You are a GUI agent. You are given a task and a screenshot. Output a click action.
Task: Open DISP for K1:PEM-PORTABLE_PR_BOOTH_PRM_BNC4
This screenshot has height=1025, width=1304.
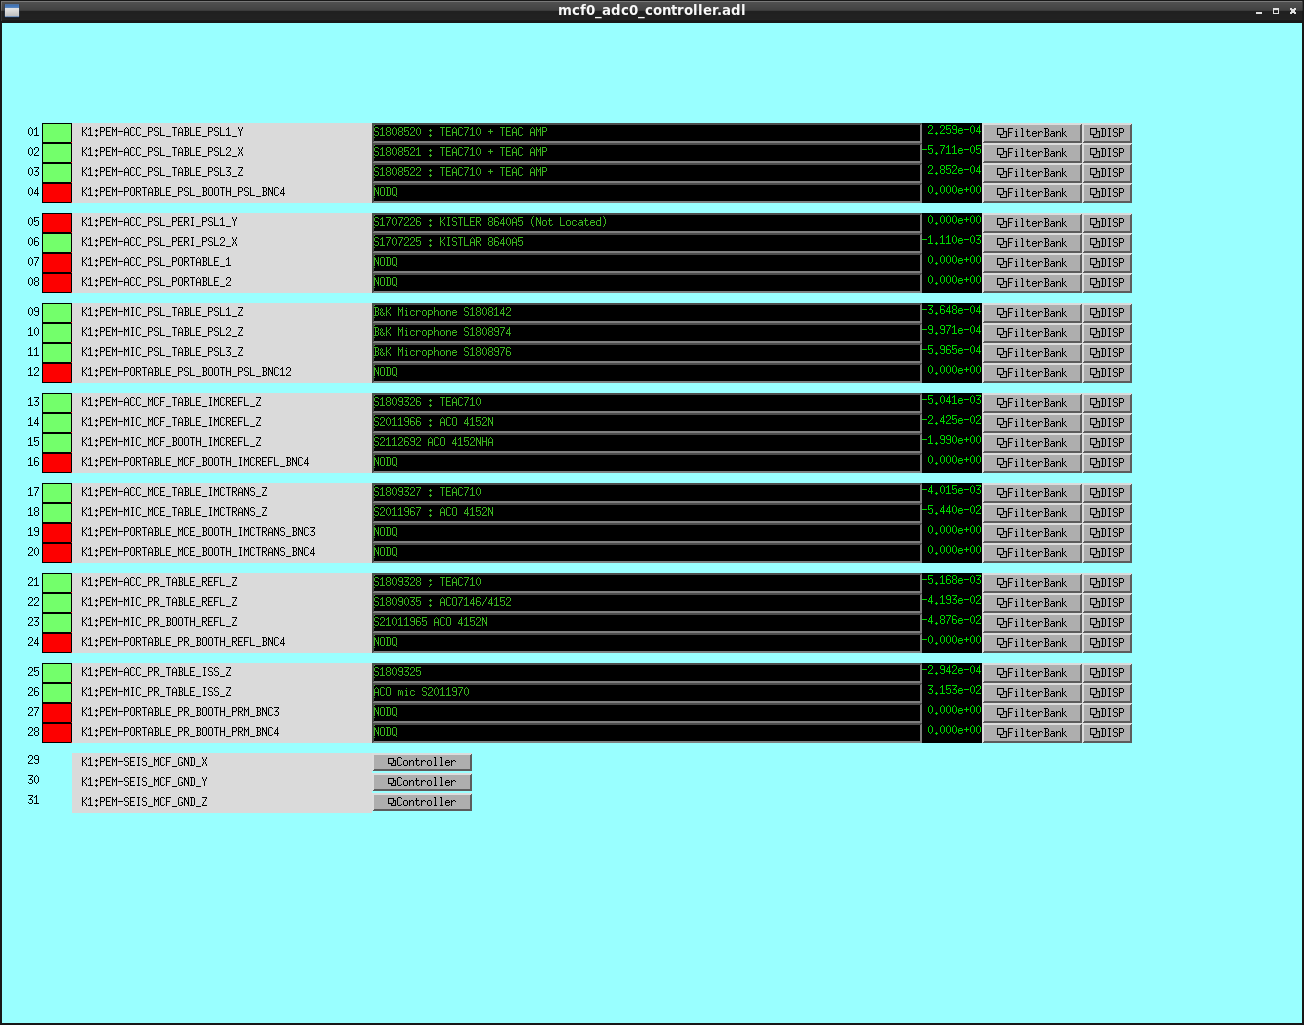pyautogui.click(x=1107, y=733)
